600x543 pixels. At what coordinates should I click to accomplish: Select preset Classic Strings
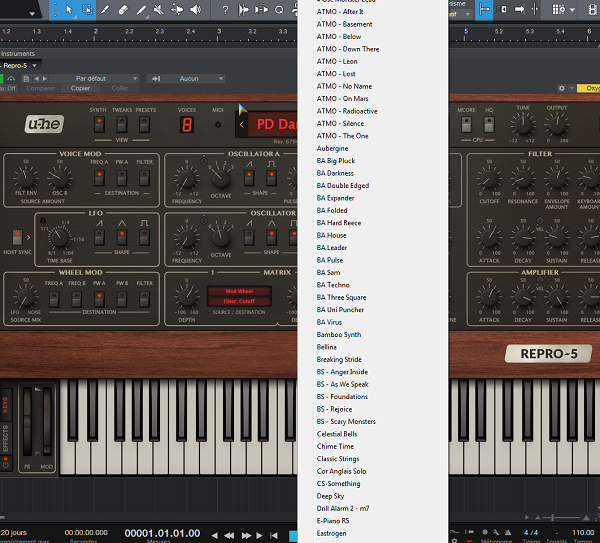click(x=338, y=458)
